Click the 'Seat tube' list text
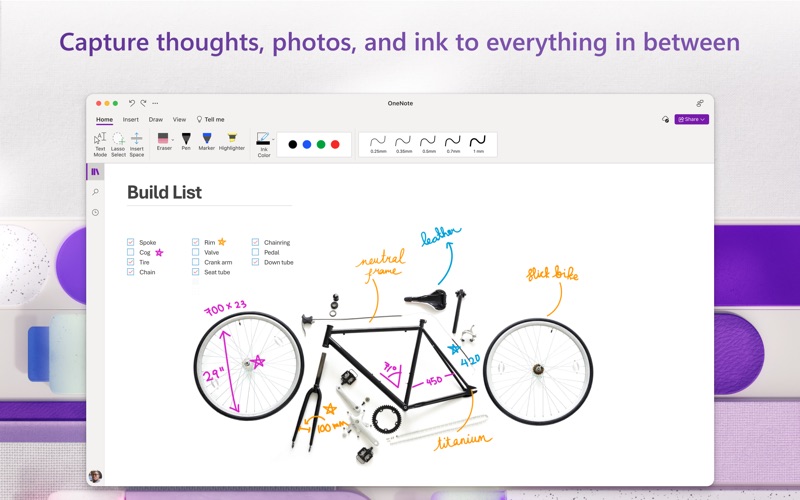This screenshot has height=500, width=800. pyautogui.click(x=217, y=272)
